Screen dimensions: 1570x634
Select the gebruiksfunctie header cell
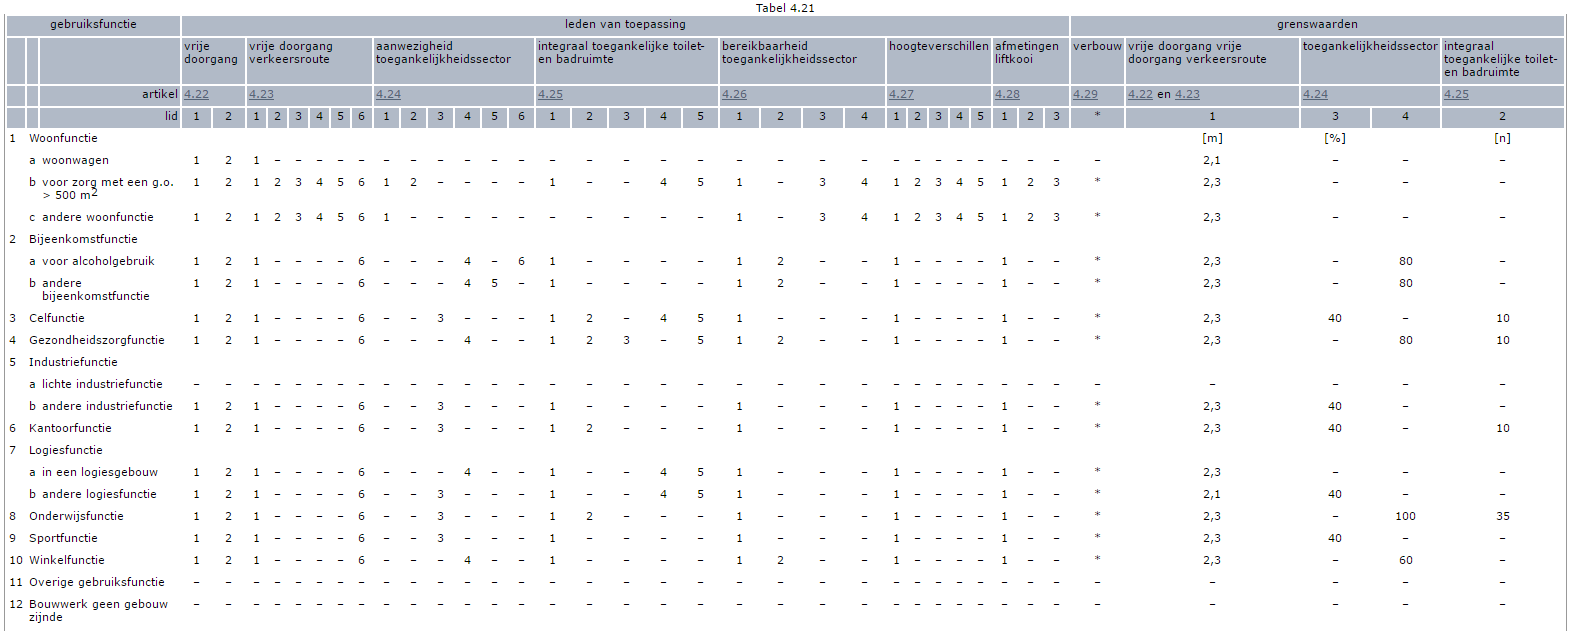[93, 24]
